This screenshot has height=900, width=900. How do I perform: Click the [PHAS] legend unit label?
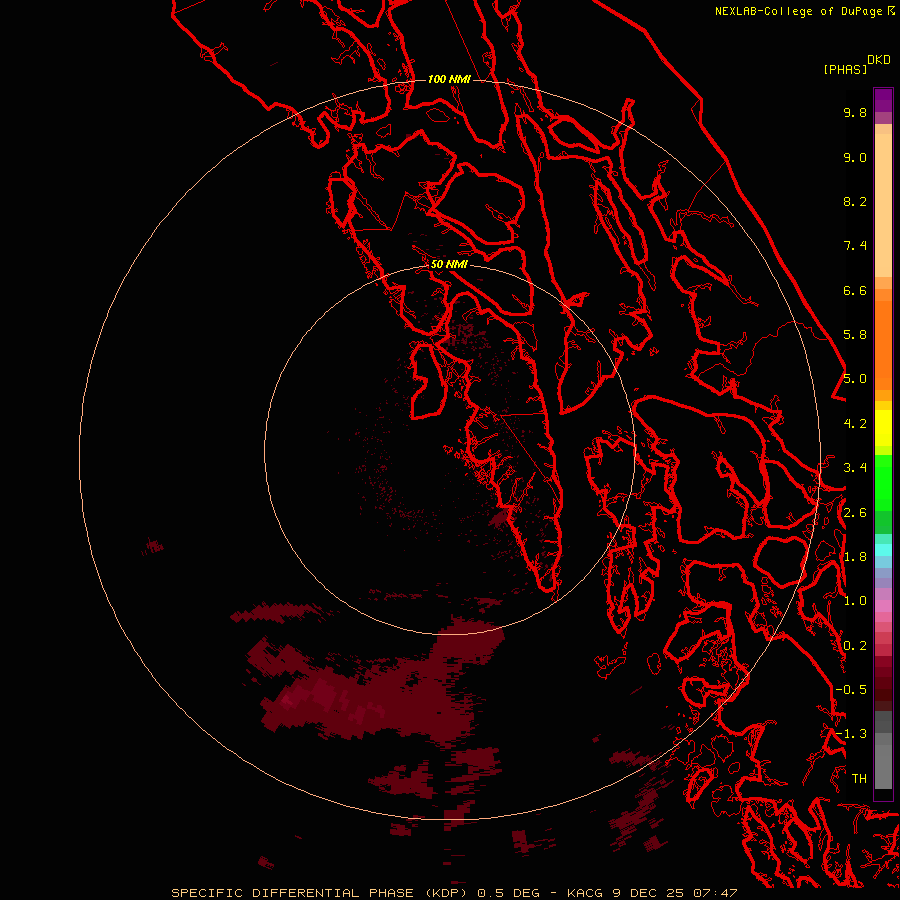point(845,69)
